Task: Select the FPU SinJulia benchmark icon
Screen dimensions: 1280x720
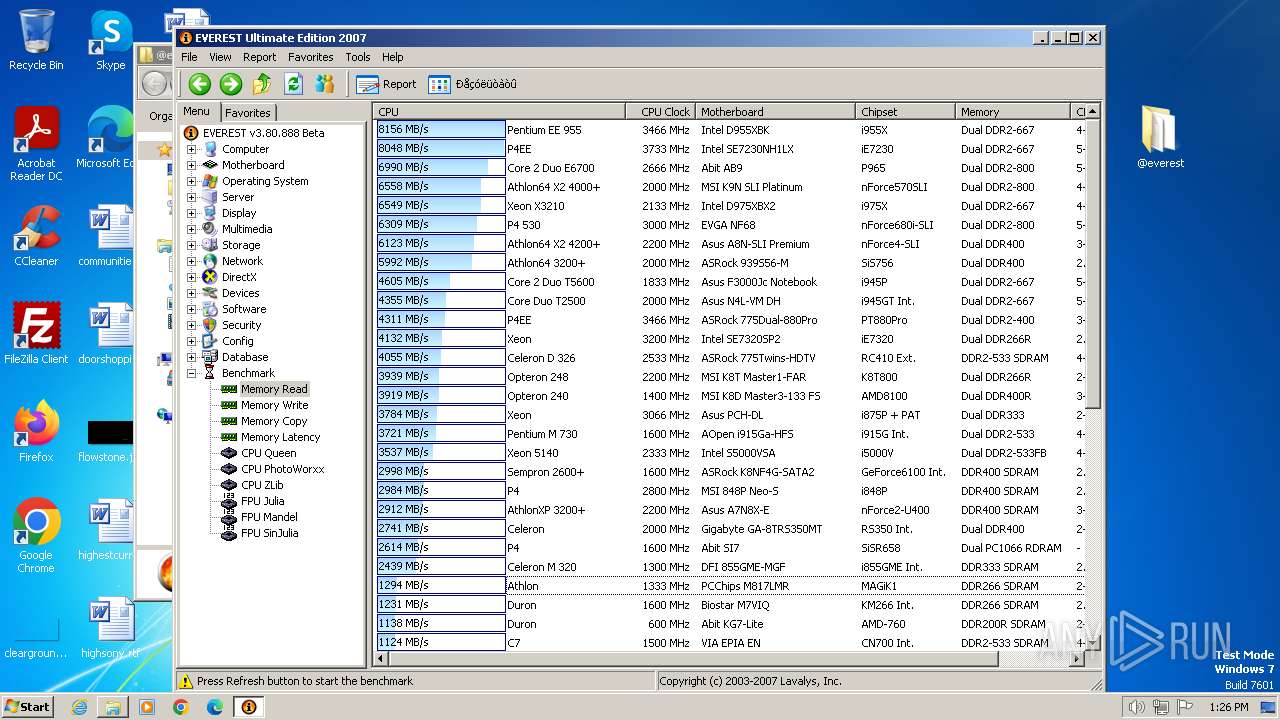Action: [229, 533]
